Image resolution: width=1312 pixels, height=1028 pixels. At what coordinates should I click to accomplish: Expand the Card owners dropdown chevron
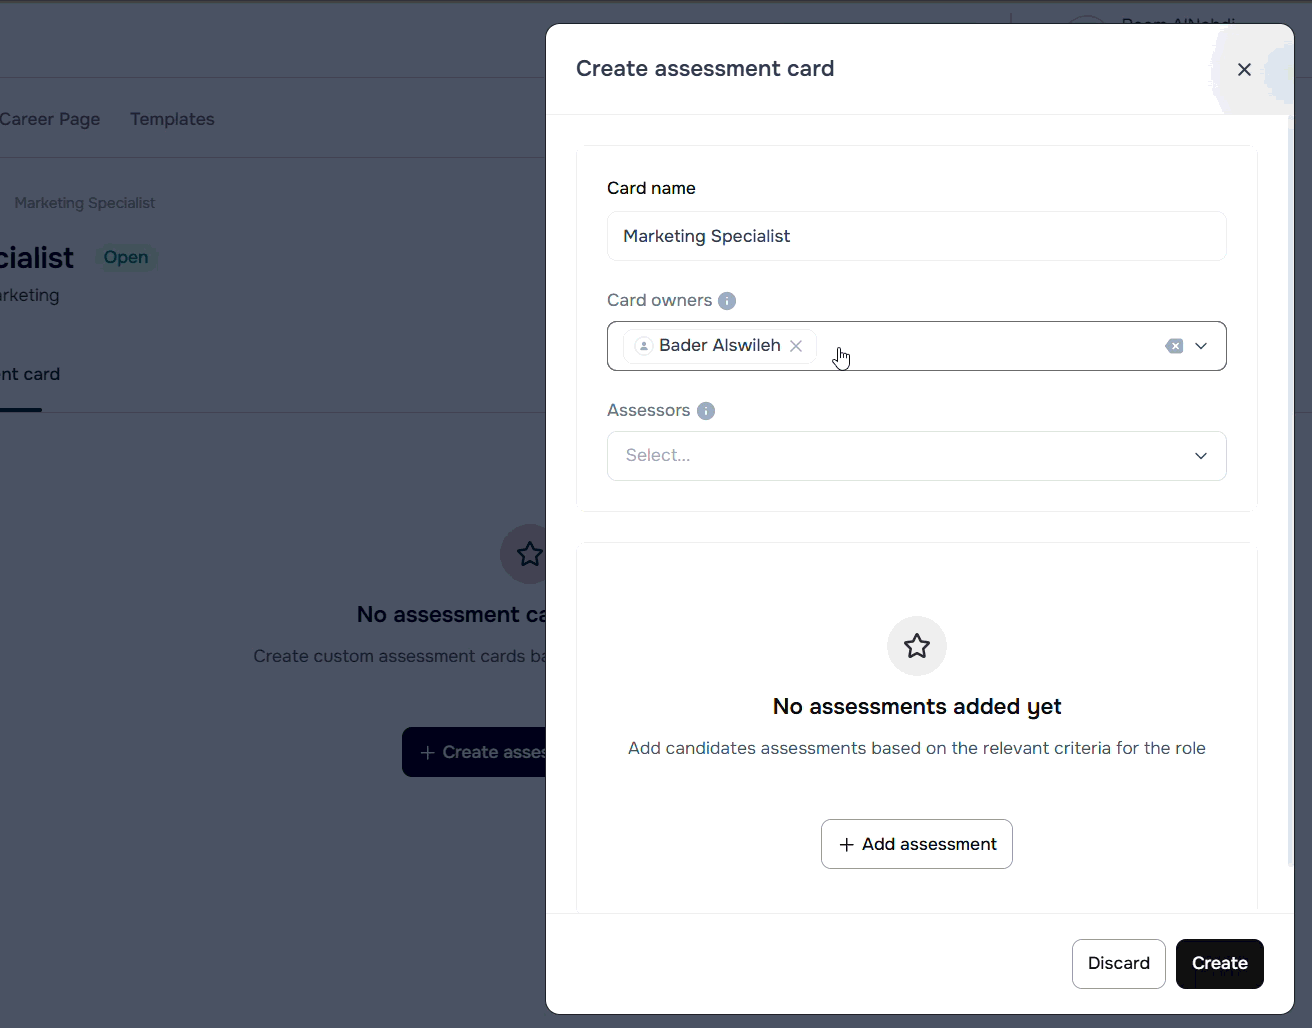coord(1201,346)
